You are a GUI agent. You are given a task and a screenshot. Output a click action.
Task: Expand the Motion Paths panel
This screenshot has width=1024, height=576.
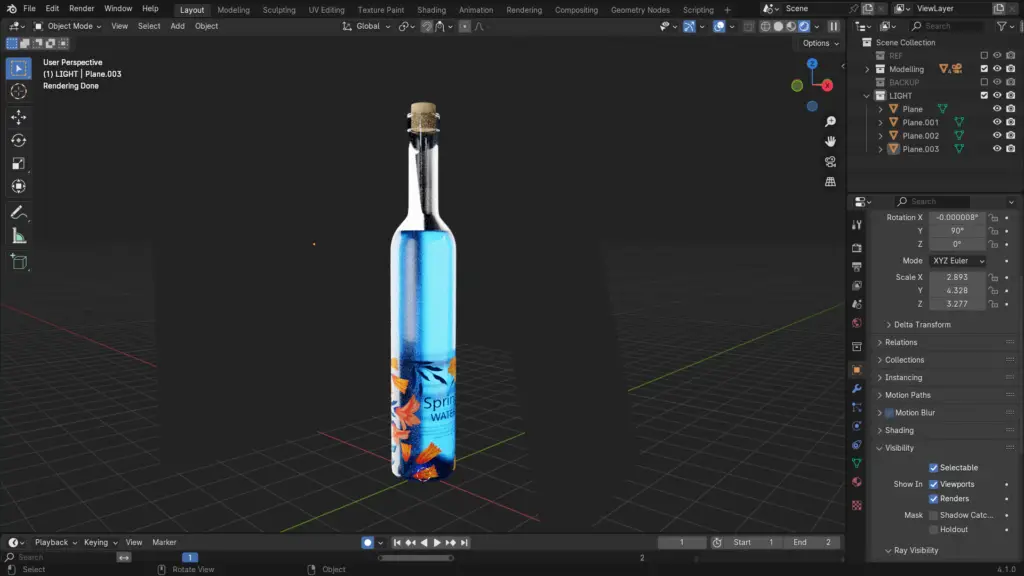coord(907,395)
